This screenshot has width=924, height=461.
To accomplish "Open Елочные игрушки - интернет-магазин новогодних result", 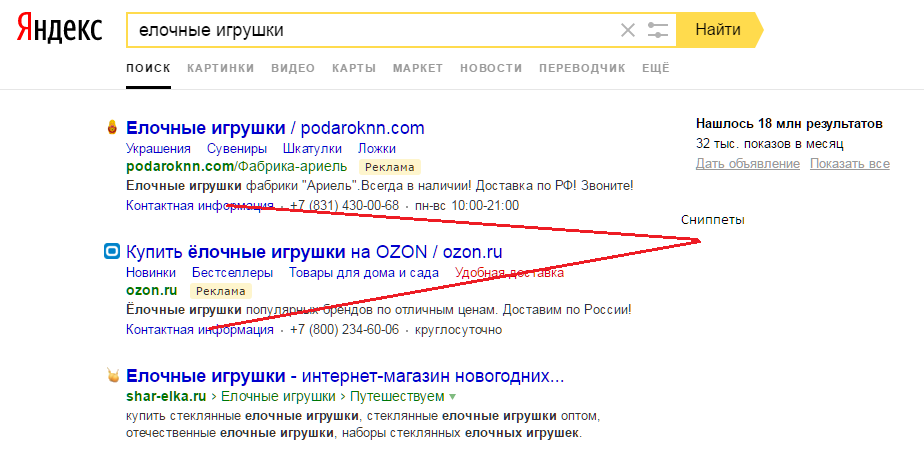I will [345, 376].
